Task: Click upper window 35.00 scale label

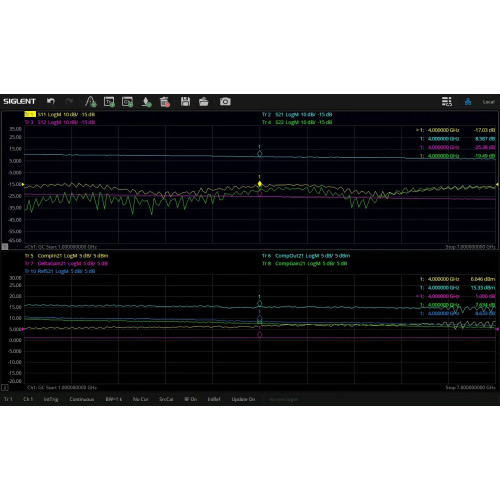Action: [x=15, y=129]
